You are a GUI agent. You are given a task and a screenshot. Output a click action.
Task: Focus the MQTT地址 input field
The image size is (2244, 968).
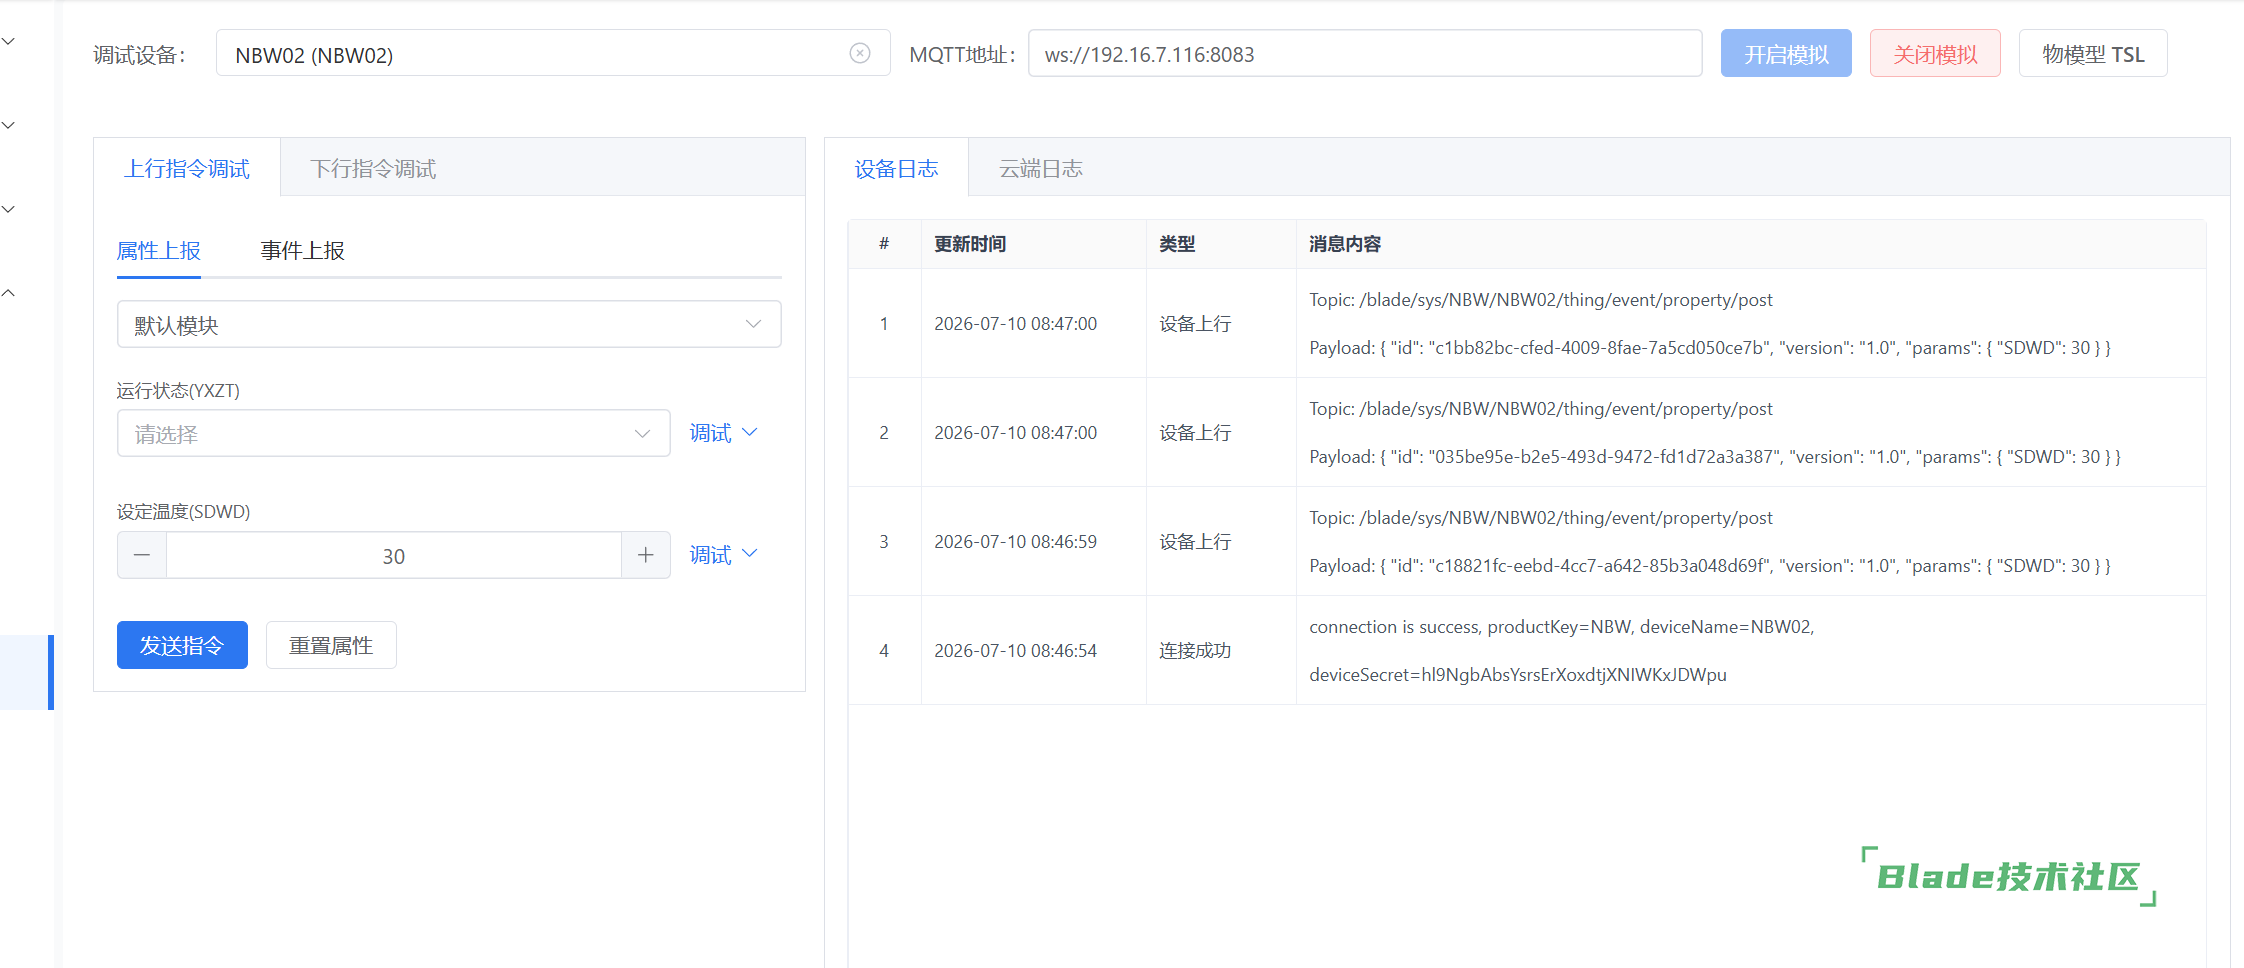coord(1365,53)
